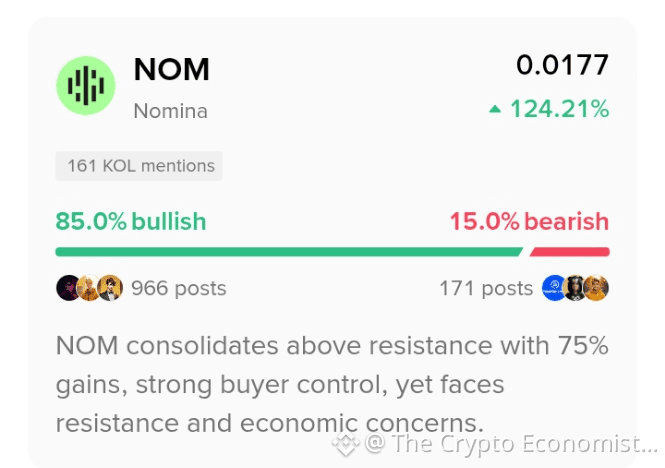665x468 pixels.
Task: Click the 85.0% bullish label
Action: coord(131,221)
